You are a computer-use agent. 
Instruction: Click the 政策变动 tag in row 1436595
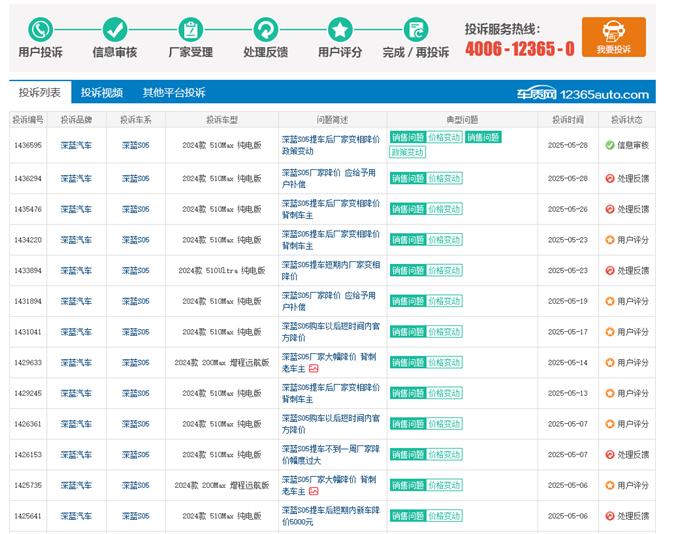click(x=407, y=152)
